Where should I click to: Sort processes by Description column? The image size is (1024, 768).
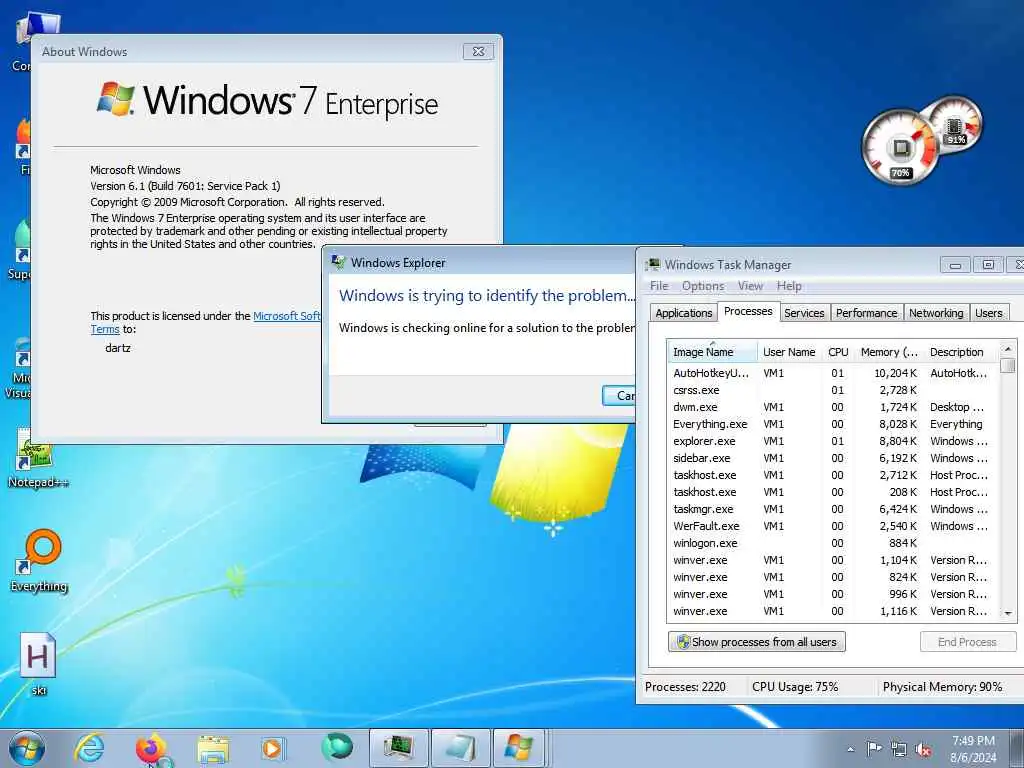pyautogui.click(x=961, y=352)
